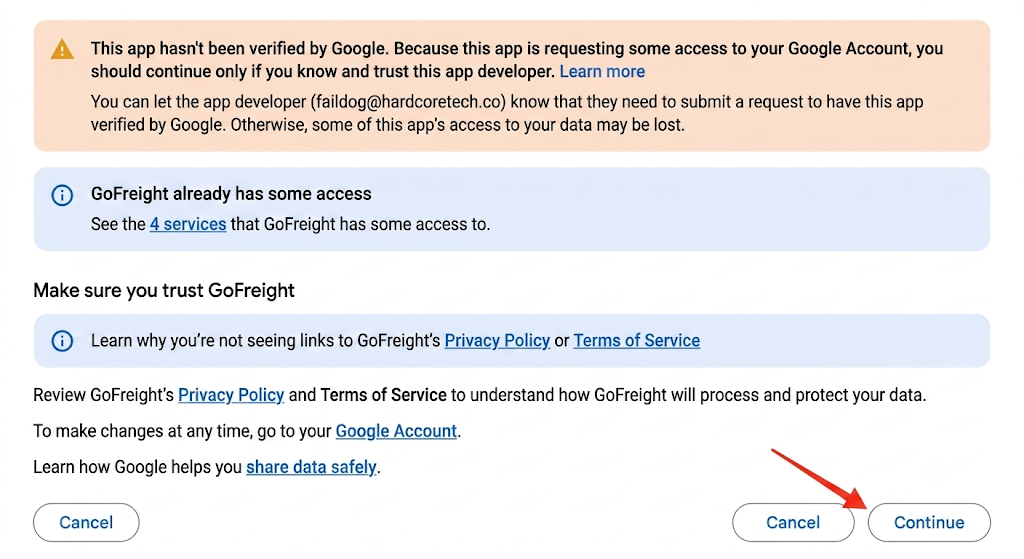The height and width of the screenshot is (559, 1024).
Task: Click the 'Make sure you trust GoFreight' heading
Action: (x=164, y=290)
